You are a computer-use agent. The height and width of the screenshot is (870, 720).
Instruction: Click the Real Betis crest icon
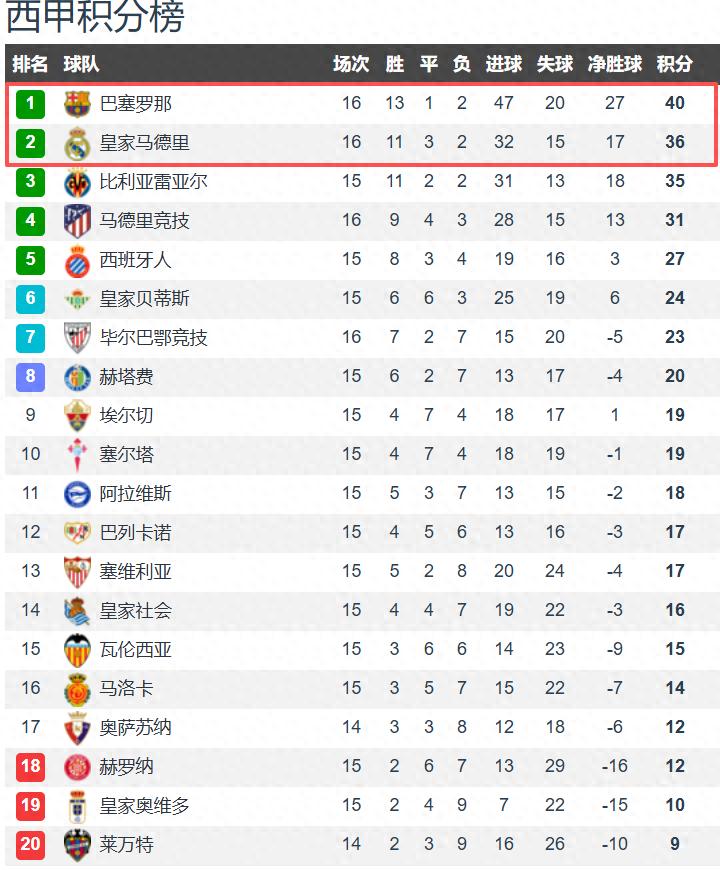77,298
